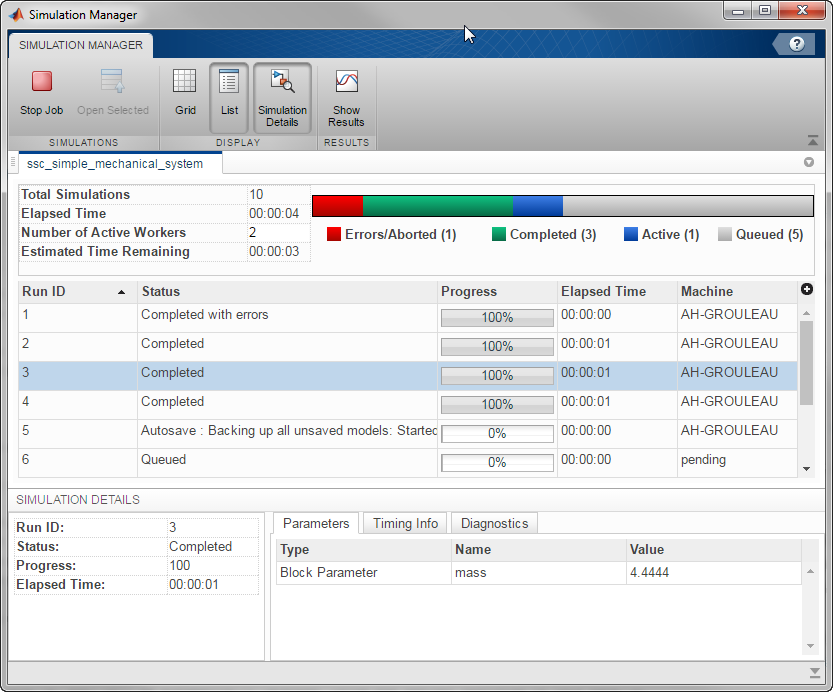Sort by the Run ID column header
The height and width of the screenshot is (692, 833).
[x=76, y=291]
